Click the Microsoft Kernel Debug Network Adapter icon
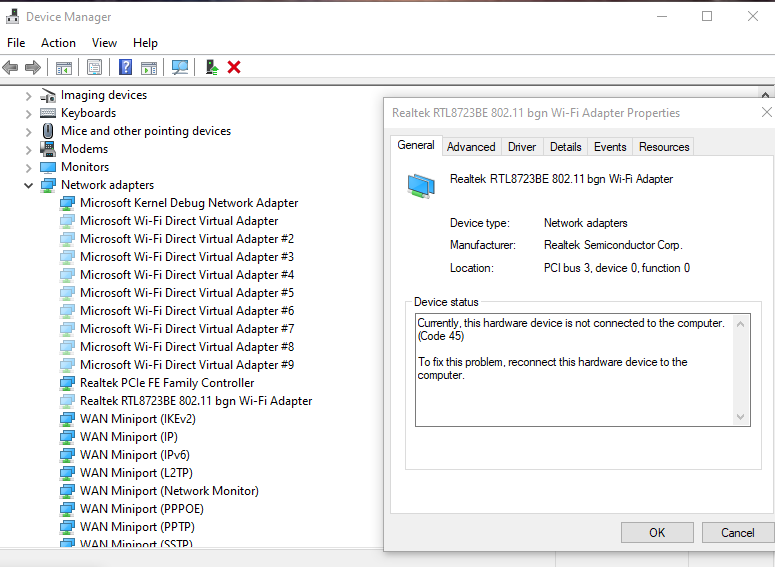This screenshot has height=567, width=775. tap(67, 203)
